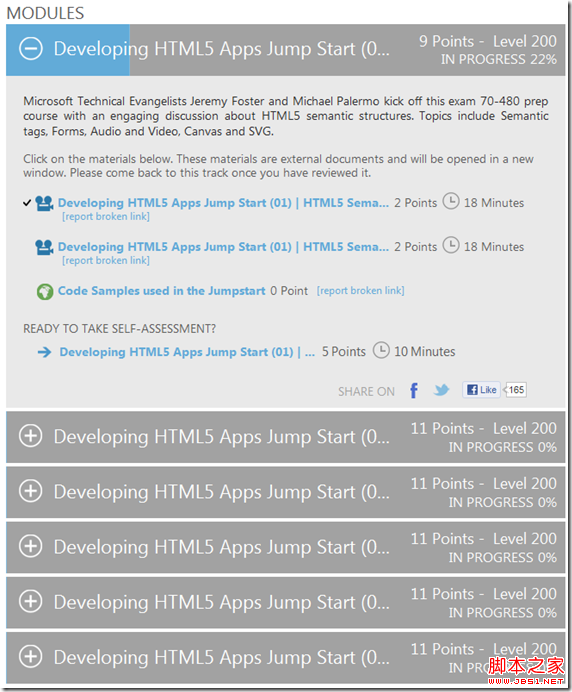Viewport: 572px width, 692px height.
Task: Click the second module's title text
Action: [222, 437]
